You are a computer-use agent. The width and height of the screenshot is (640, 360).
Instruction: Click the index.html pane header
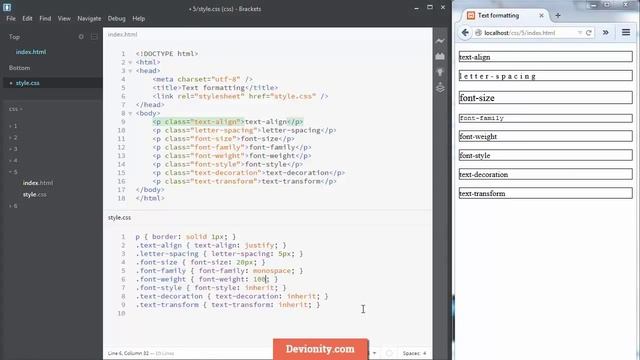click(122, 35)
